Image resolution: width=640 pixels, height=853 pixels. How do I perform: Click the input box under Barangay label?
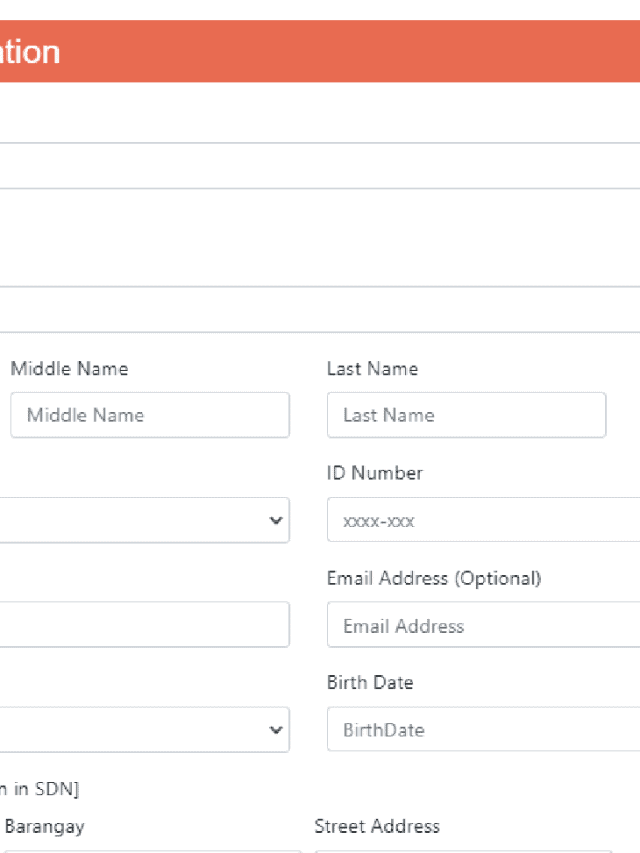click(150, 850)
